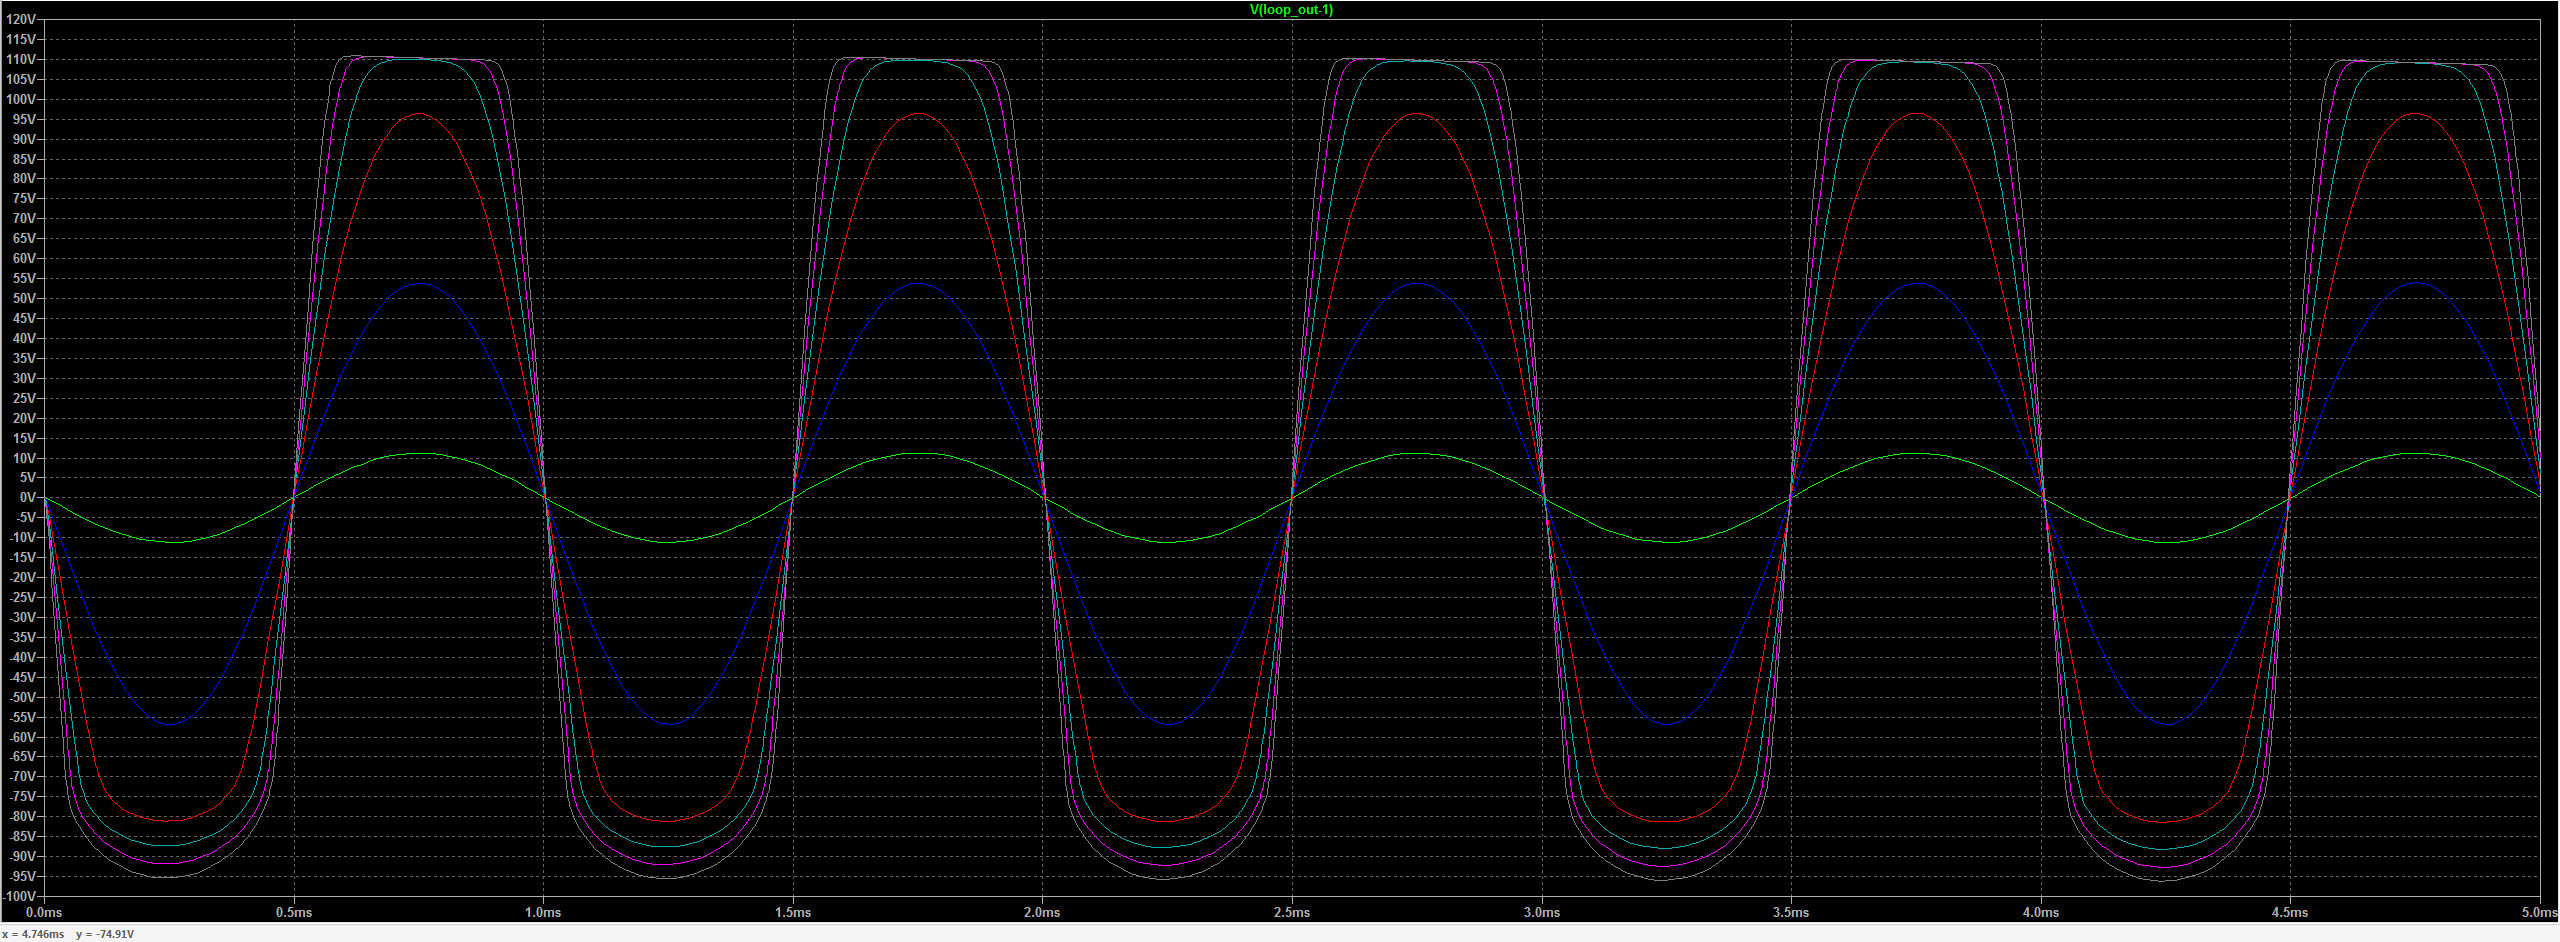This screenshot has width=2560, height=942.
Task: Click the blue trace's first negative trough
Action: pyautogui.click(x=171, y=724)
